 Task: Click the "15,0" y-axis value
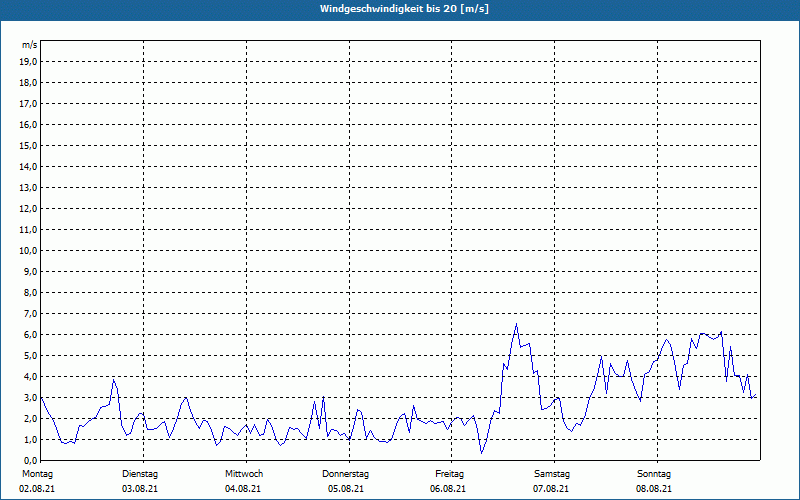[x=29, y=145]
